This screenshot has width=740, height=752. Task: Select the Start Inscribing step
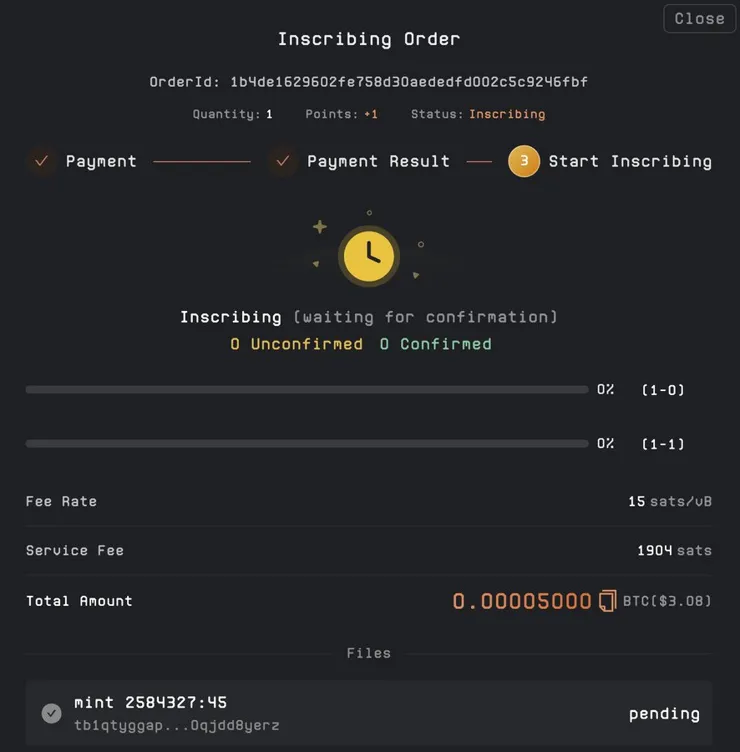point(630,161)
